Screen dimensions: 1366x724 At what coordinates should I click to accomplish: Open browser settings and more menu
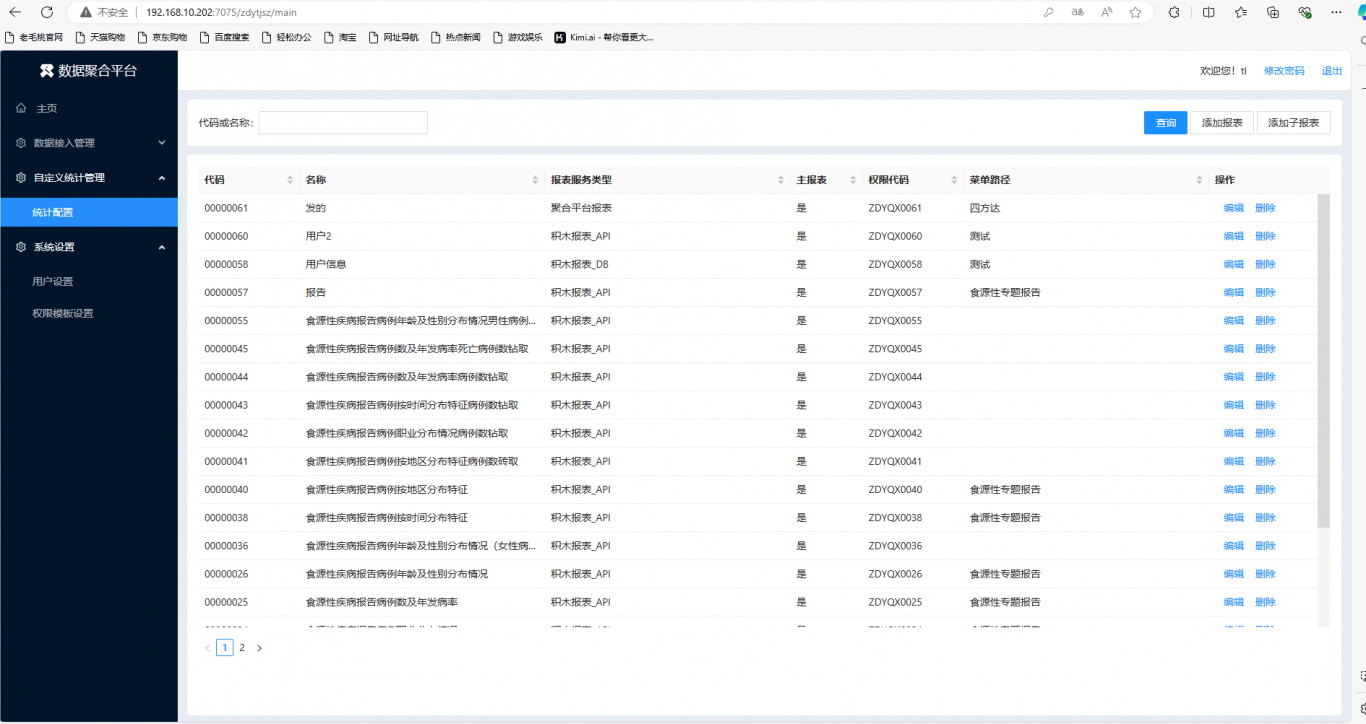point(1337,12)
